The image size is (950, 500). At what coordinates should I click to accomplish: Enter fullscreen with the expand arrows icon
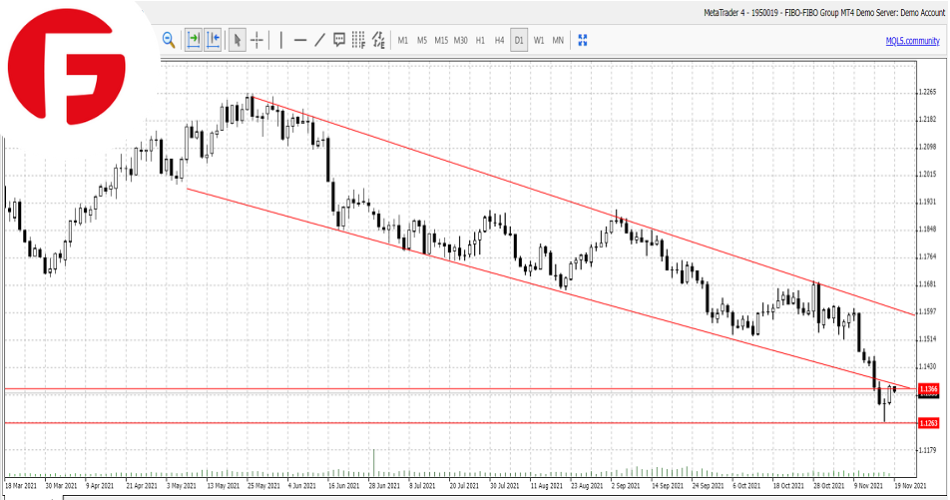583,40
